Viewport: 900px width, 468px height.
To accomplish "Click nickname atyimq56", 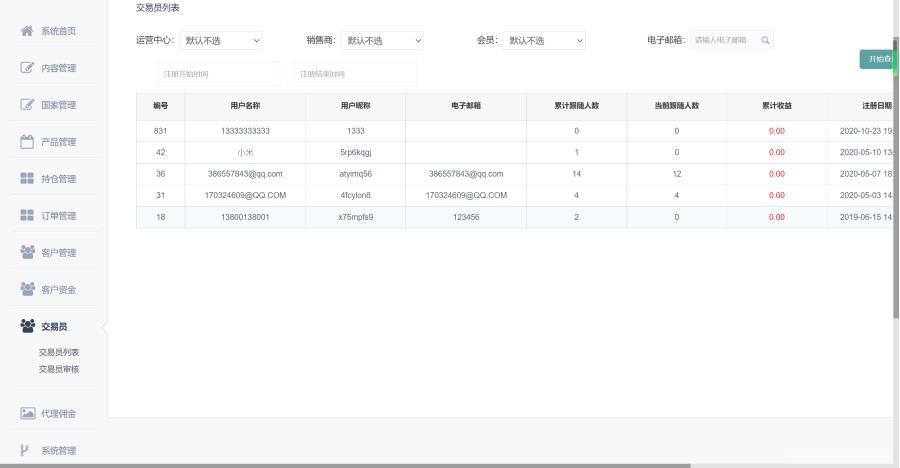I will (x=355, y=174).
